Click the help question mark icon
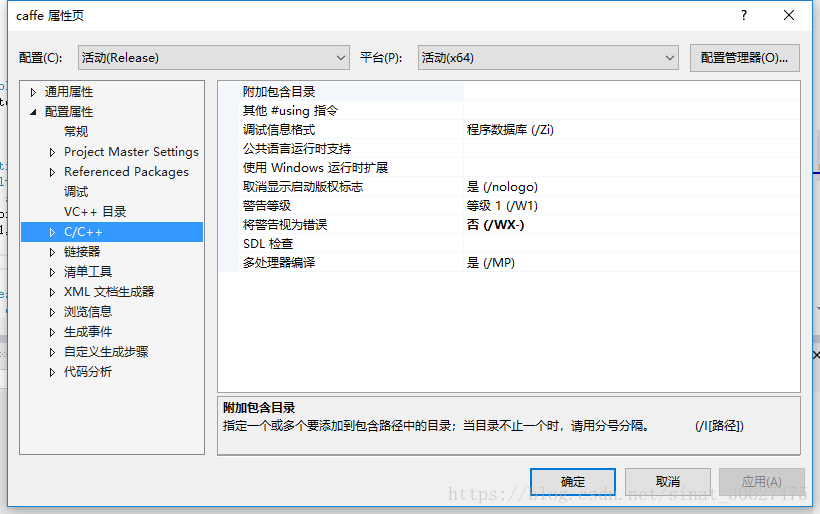Image resolution: width=820 pixels, height=514 pixels. (743, 16)
